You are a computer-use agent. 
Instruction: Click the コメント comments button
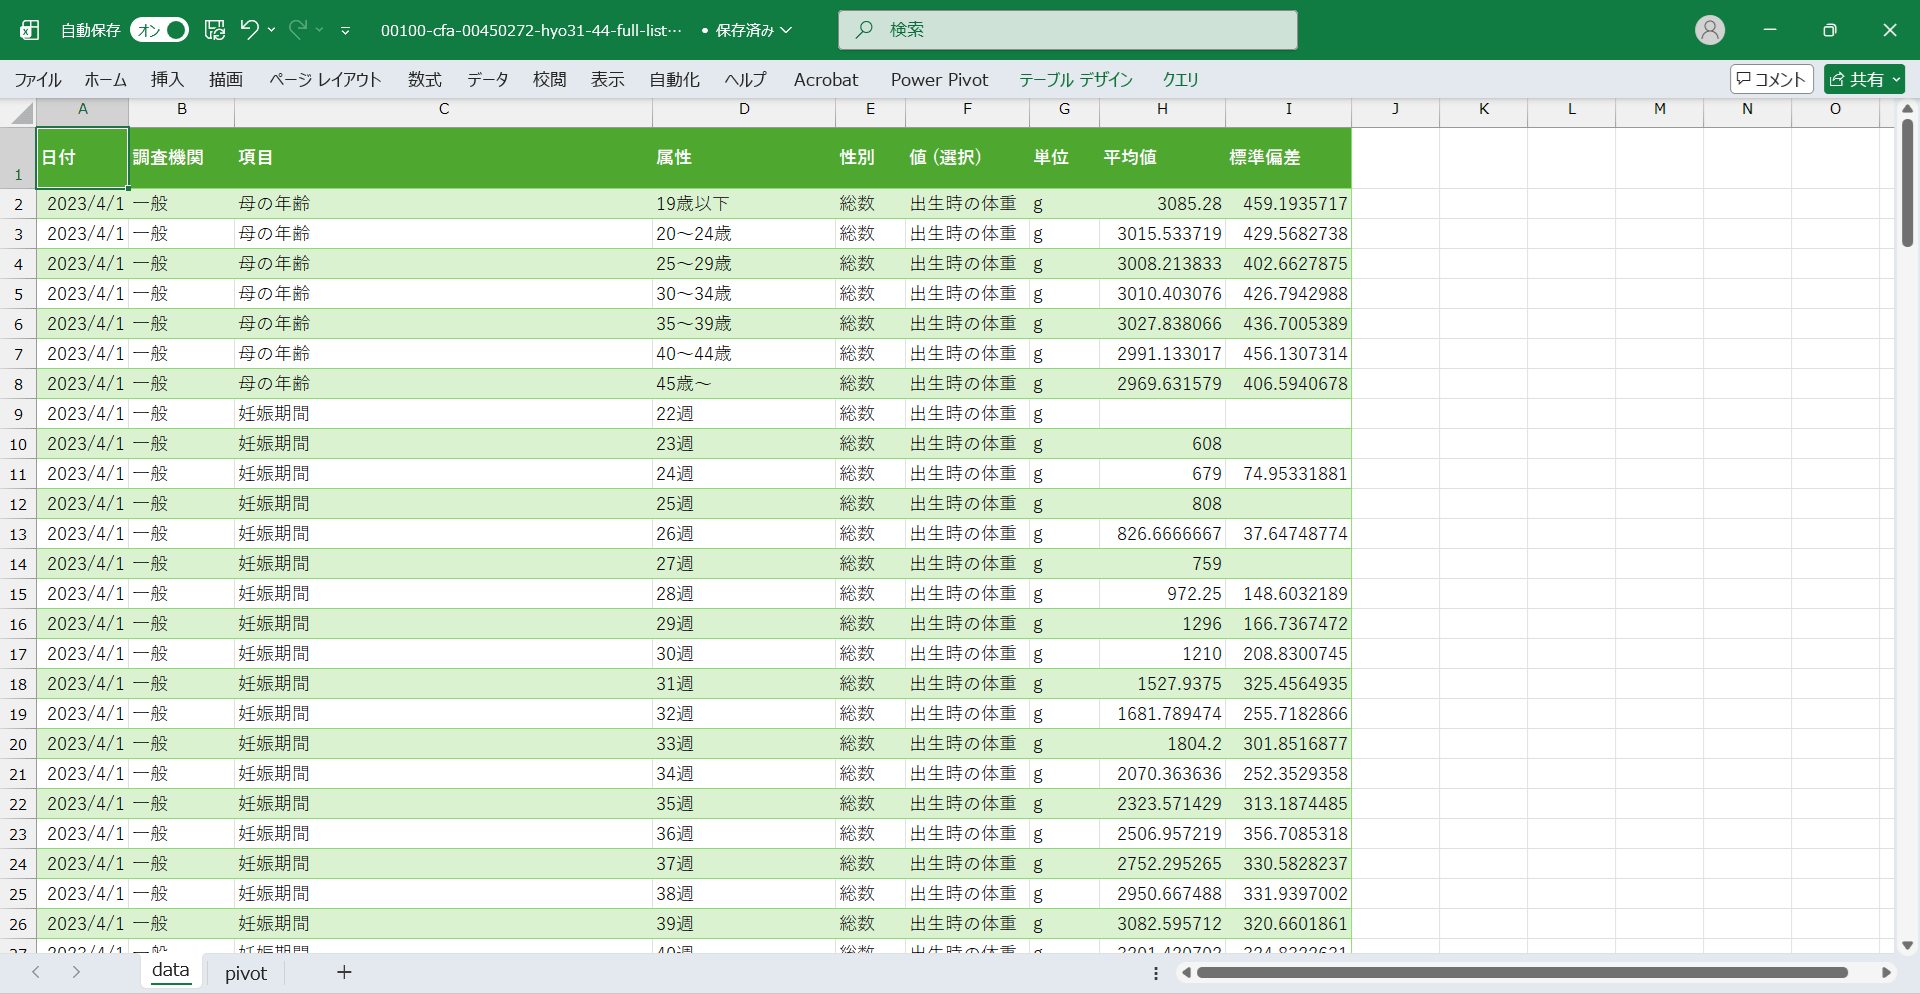1771,79
